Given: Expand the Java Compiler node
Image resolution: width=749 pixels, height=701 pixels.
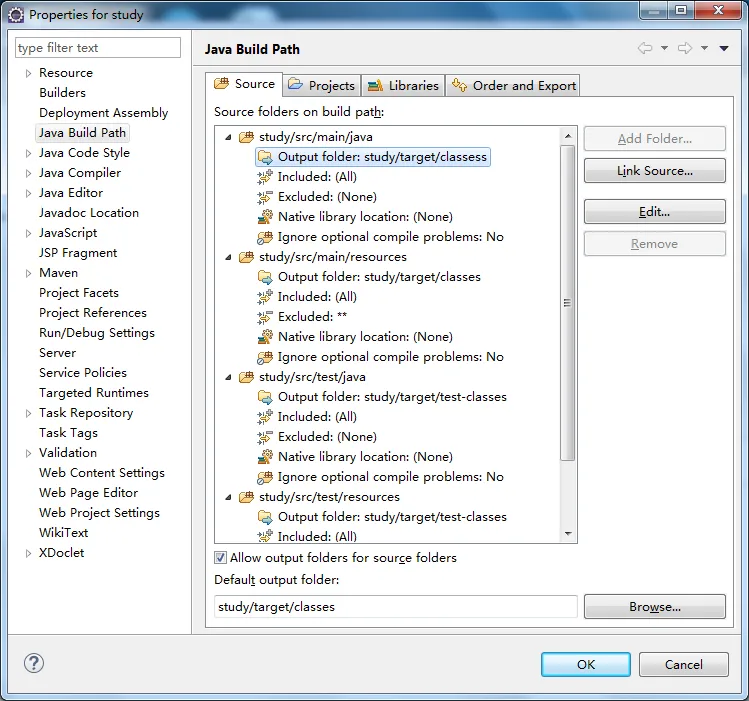Looking at the screenshot, I should [28, 173].
